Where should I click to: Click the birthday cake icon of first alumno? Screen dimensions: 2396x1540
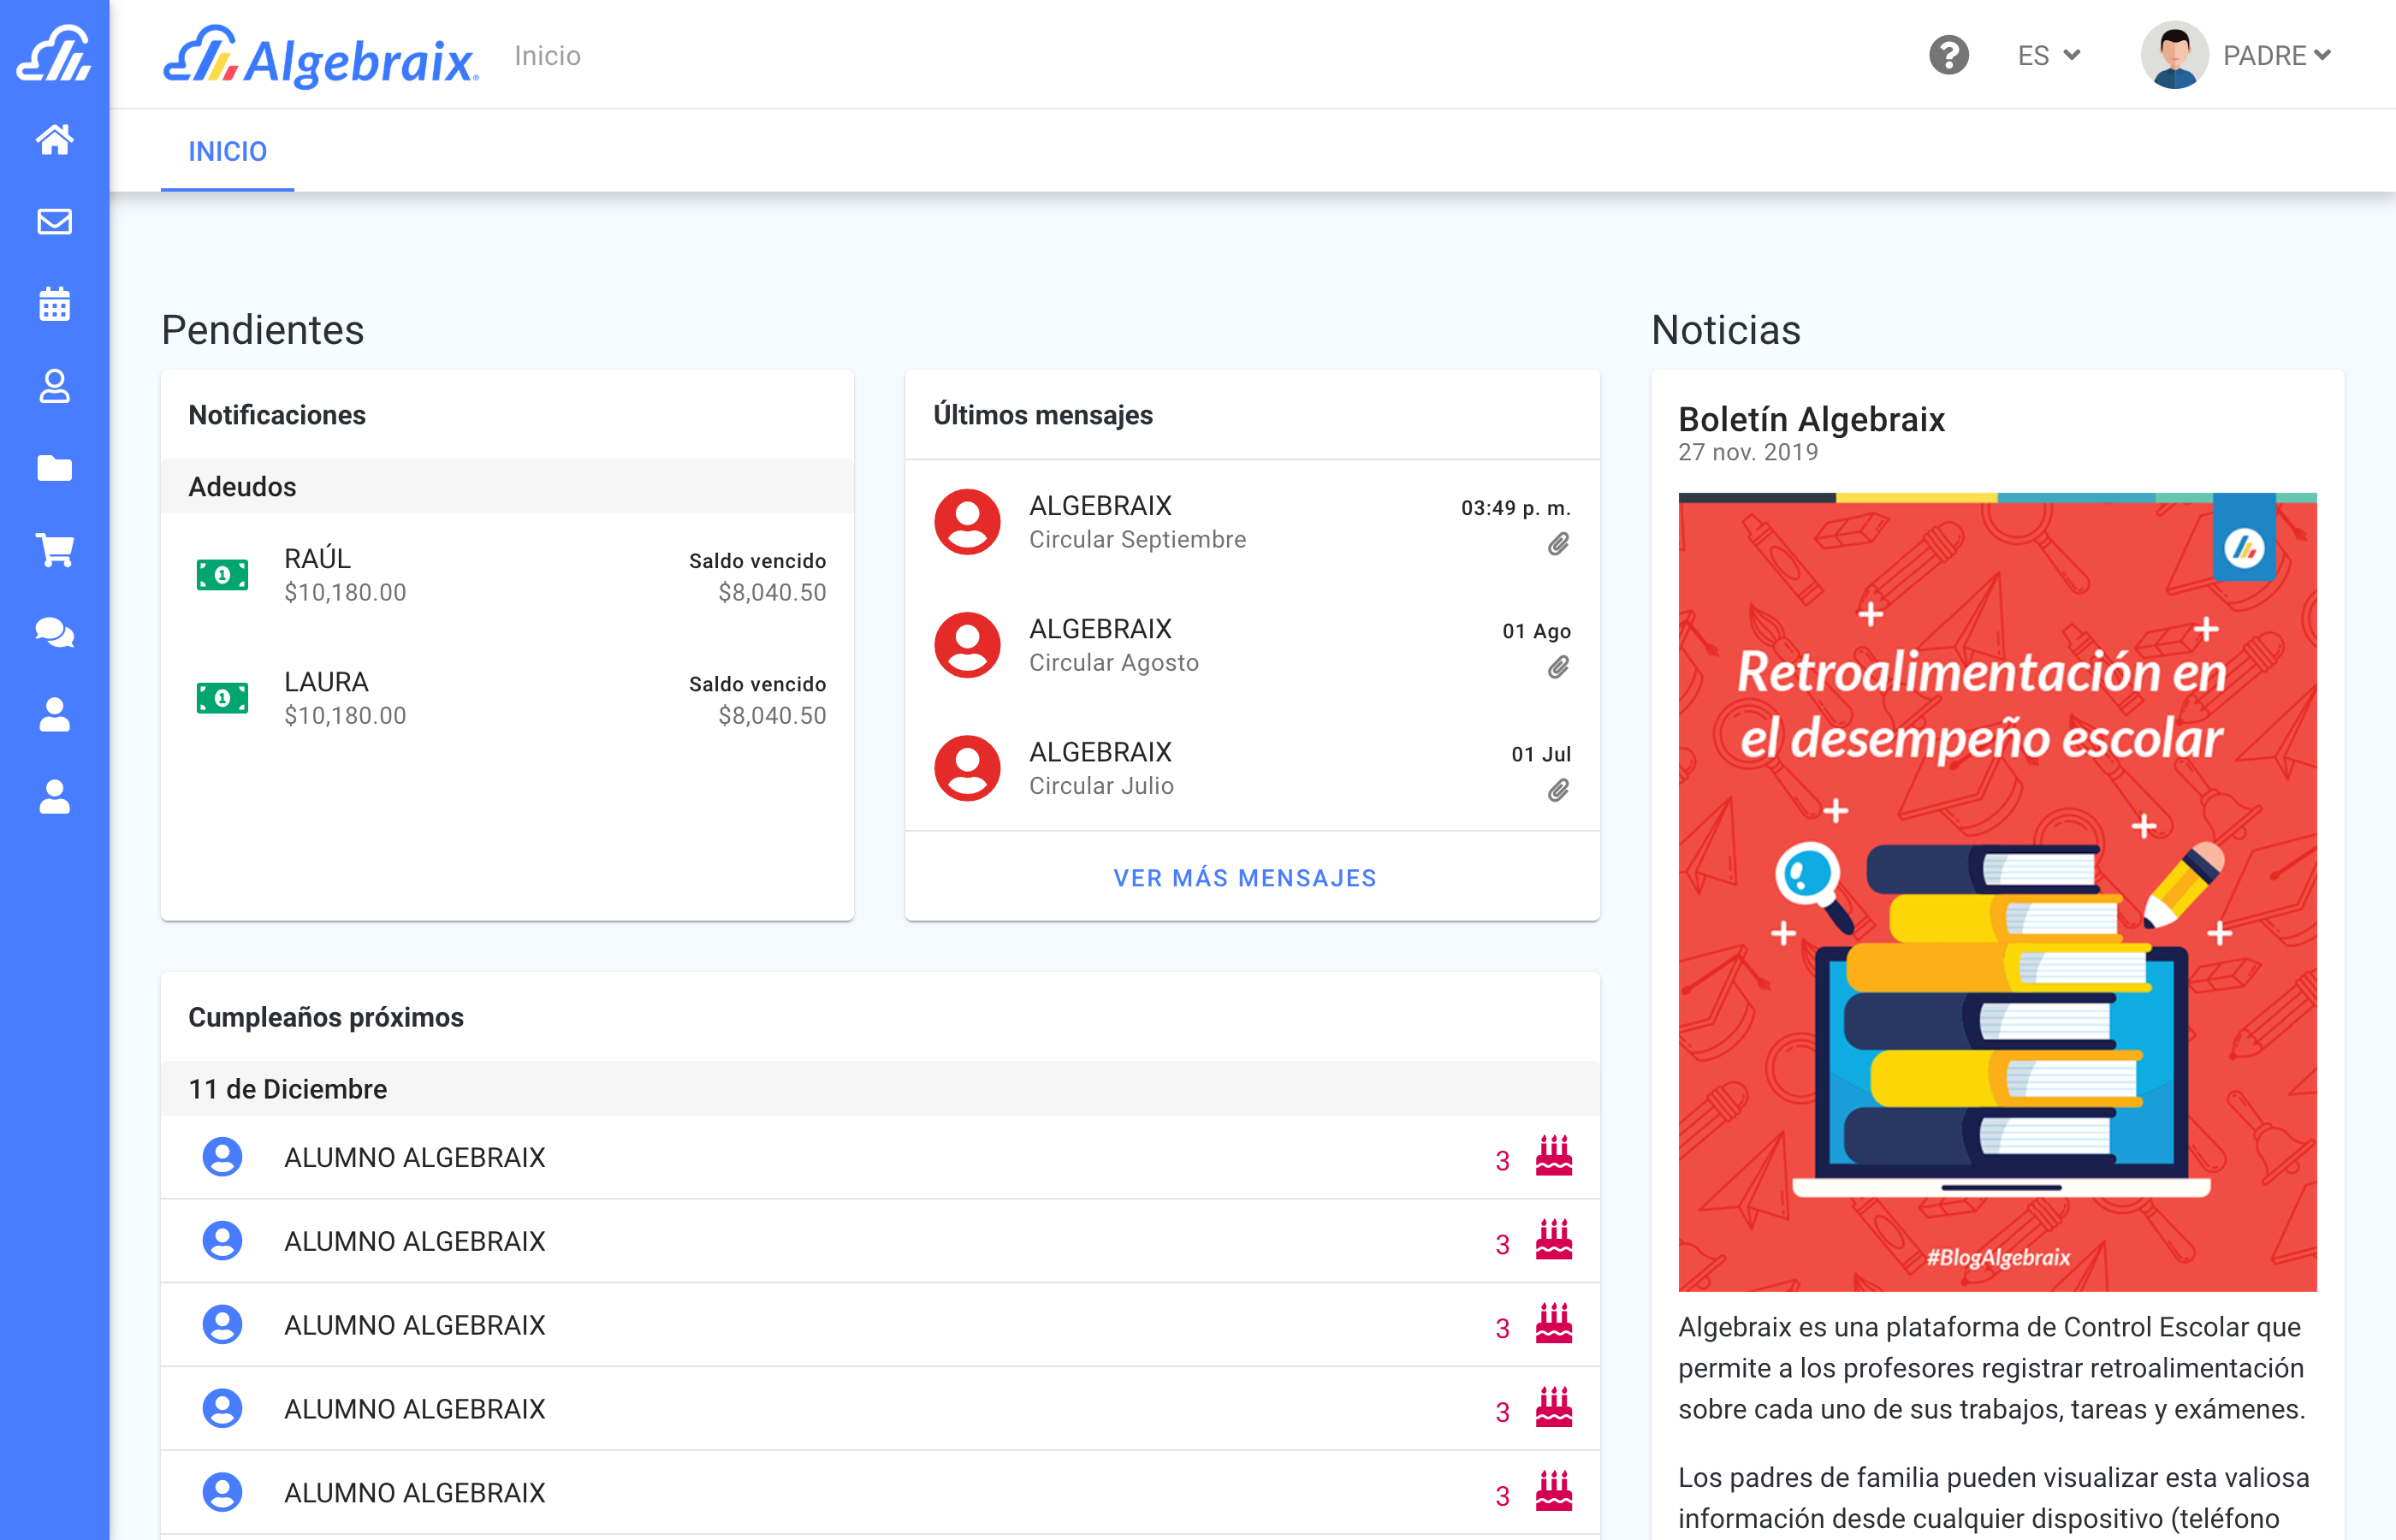click(1553, 1157)
